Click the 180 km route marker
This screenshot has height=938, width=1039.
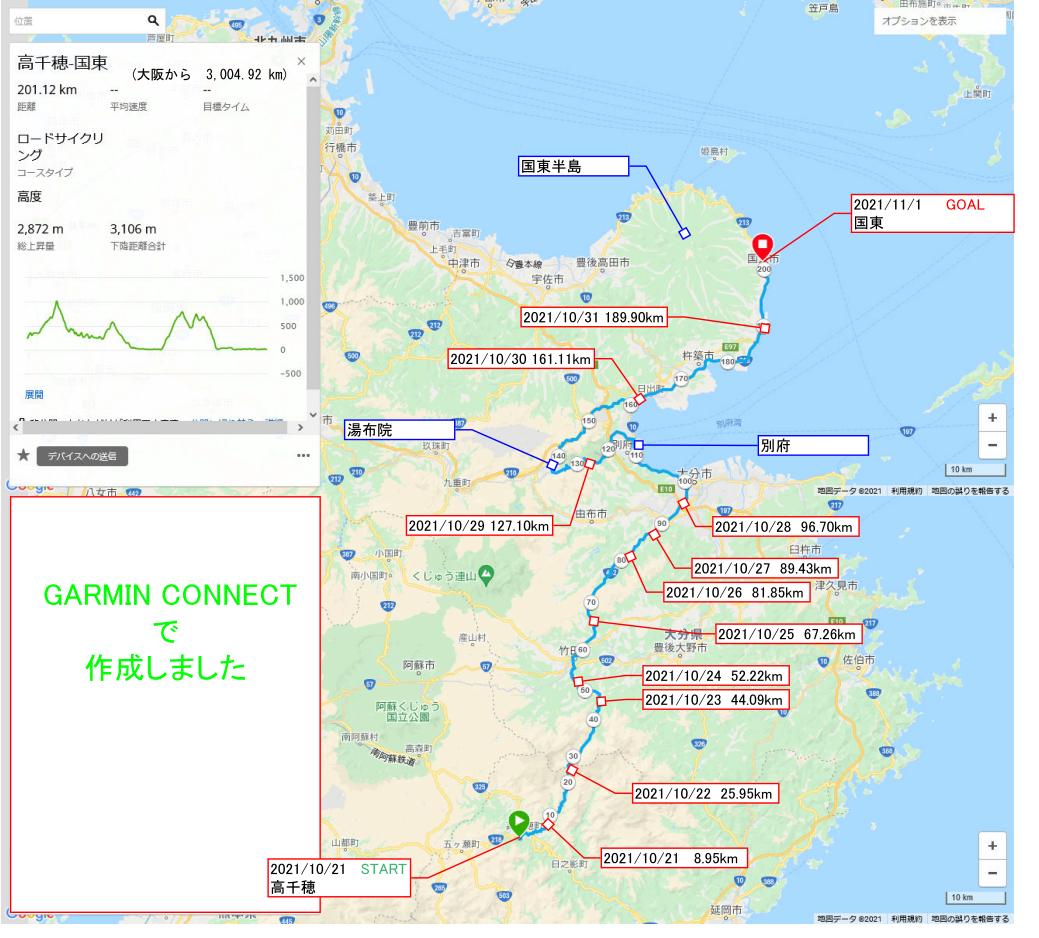tap(728, 362)
